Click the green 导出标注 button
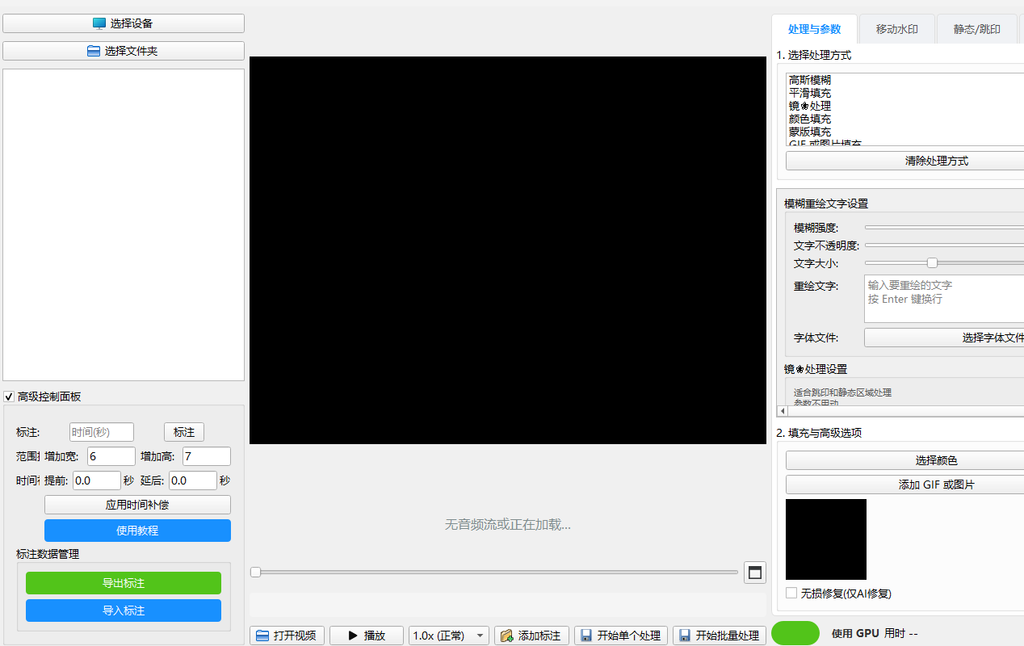1024x646 pixels. (x=123, y=583)
